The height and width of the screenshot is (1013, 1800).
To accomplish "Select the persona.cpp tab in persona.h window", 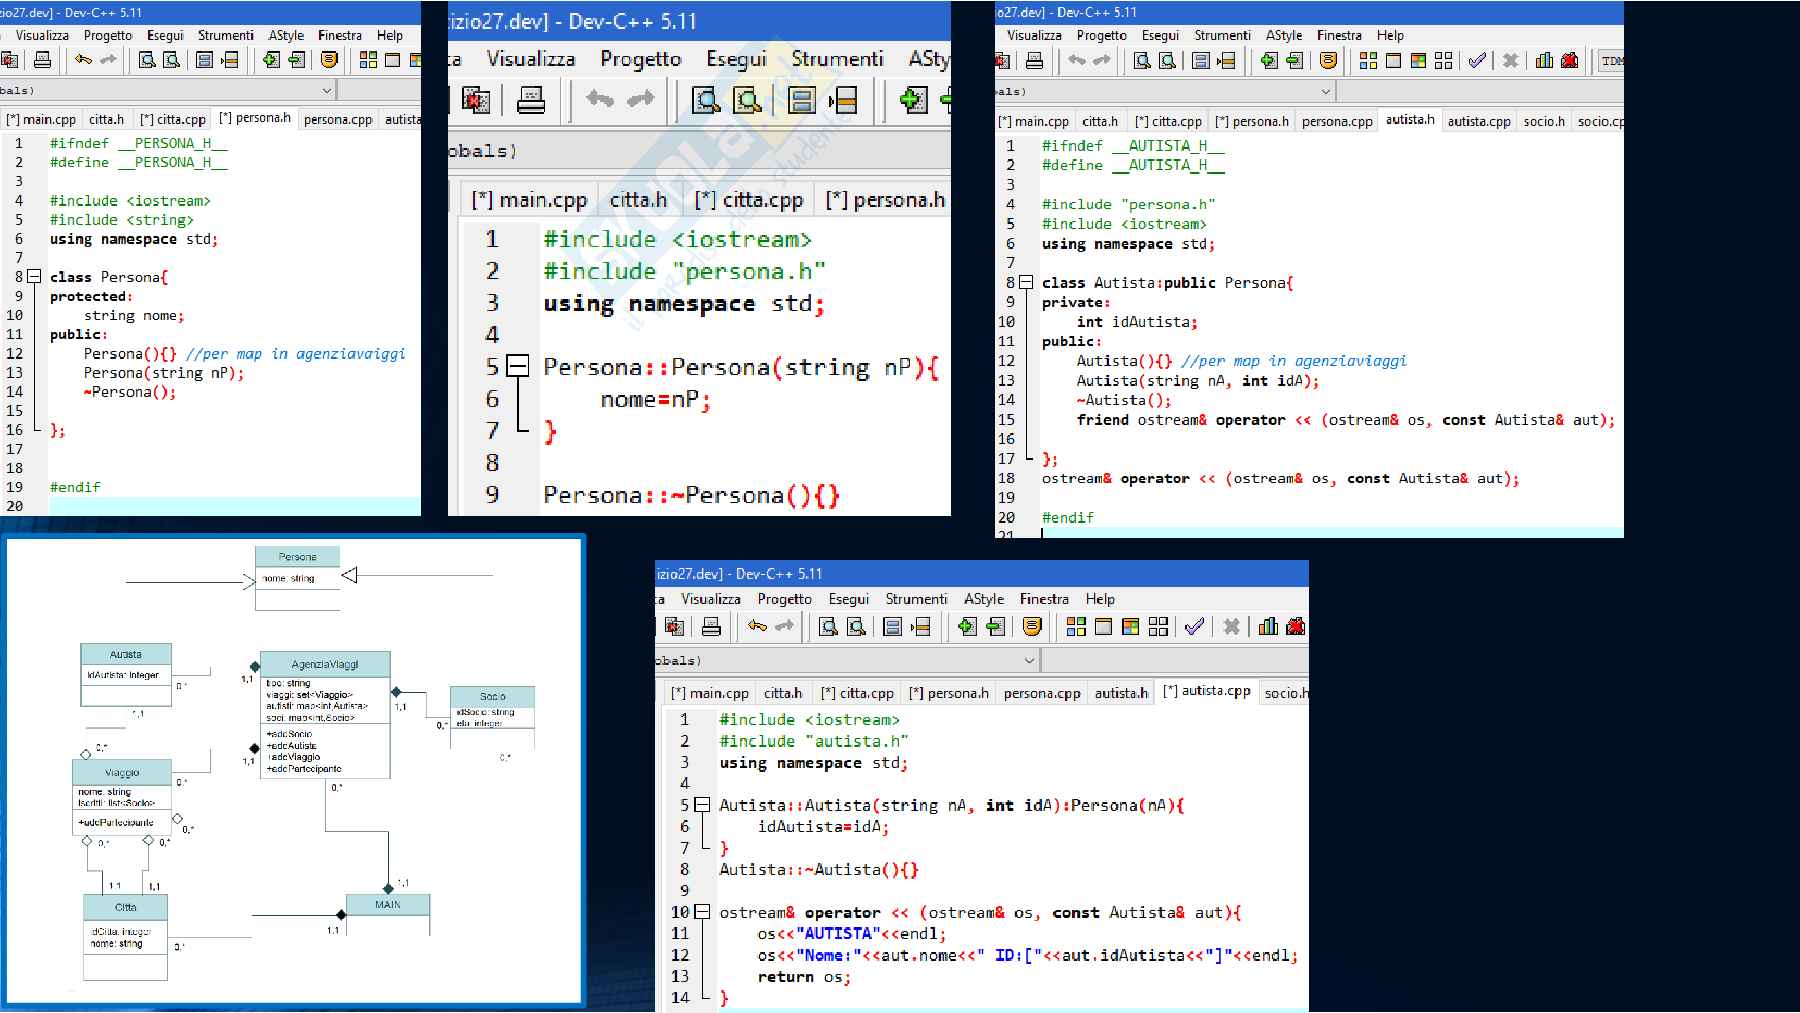I will [337, 120].
